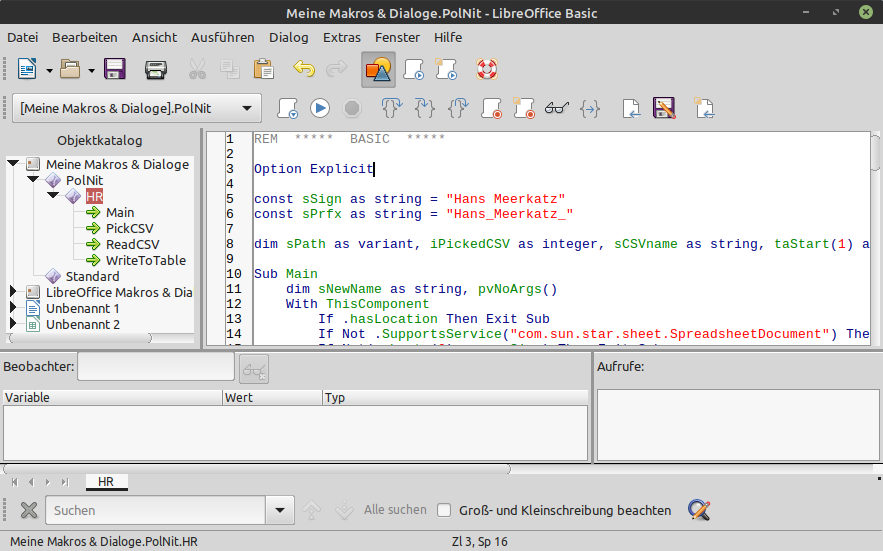The width and height of the screenshot is (883, 551).
Task: Collapse the Meine Makros & Dialoge node
Action: point(13,163)
